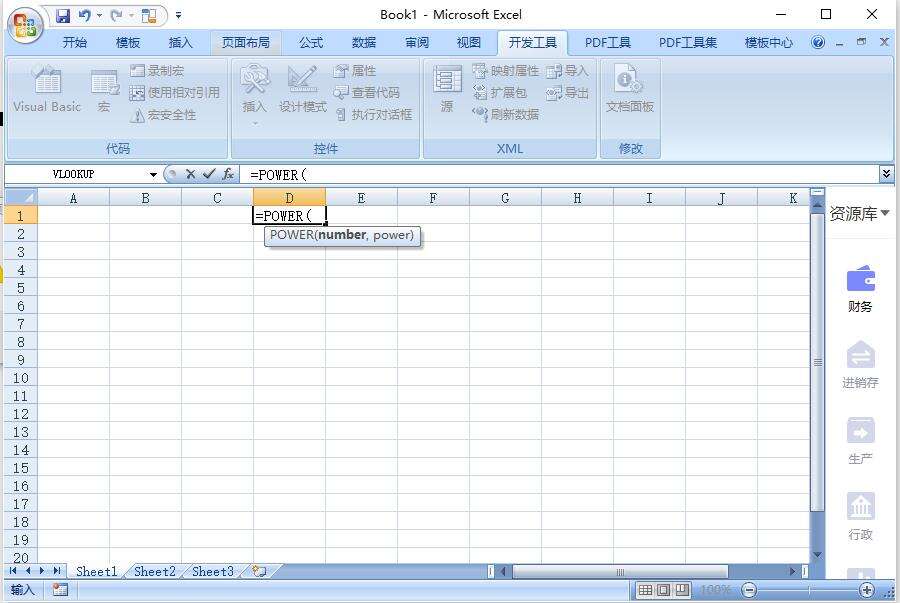Switch to the 审阅 tab
The height and width of the screenshot is (603, 900).
pos(417,42)
